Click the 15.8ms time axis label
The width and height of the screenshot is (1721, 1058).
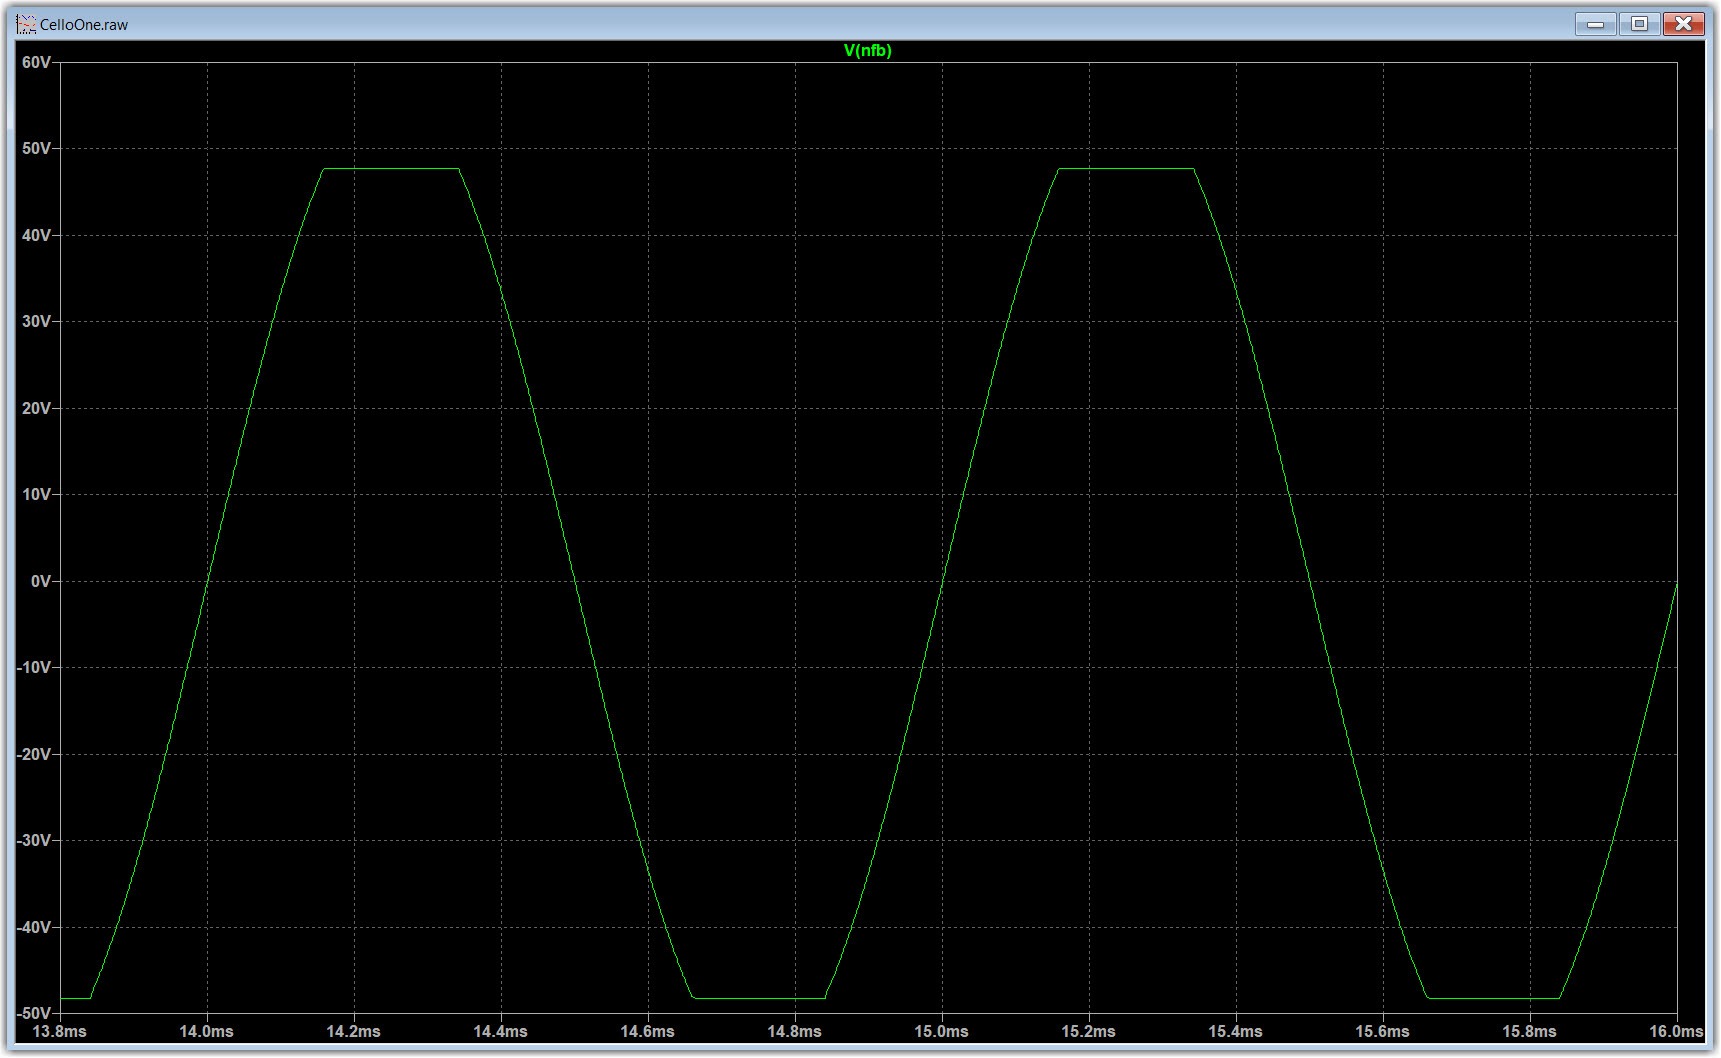1530,1032
